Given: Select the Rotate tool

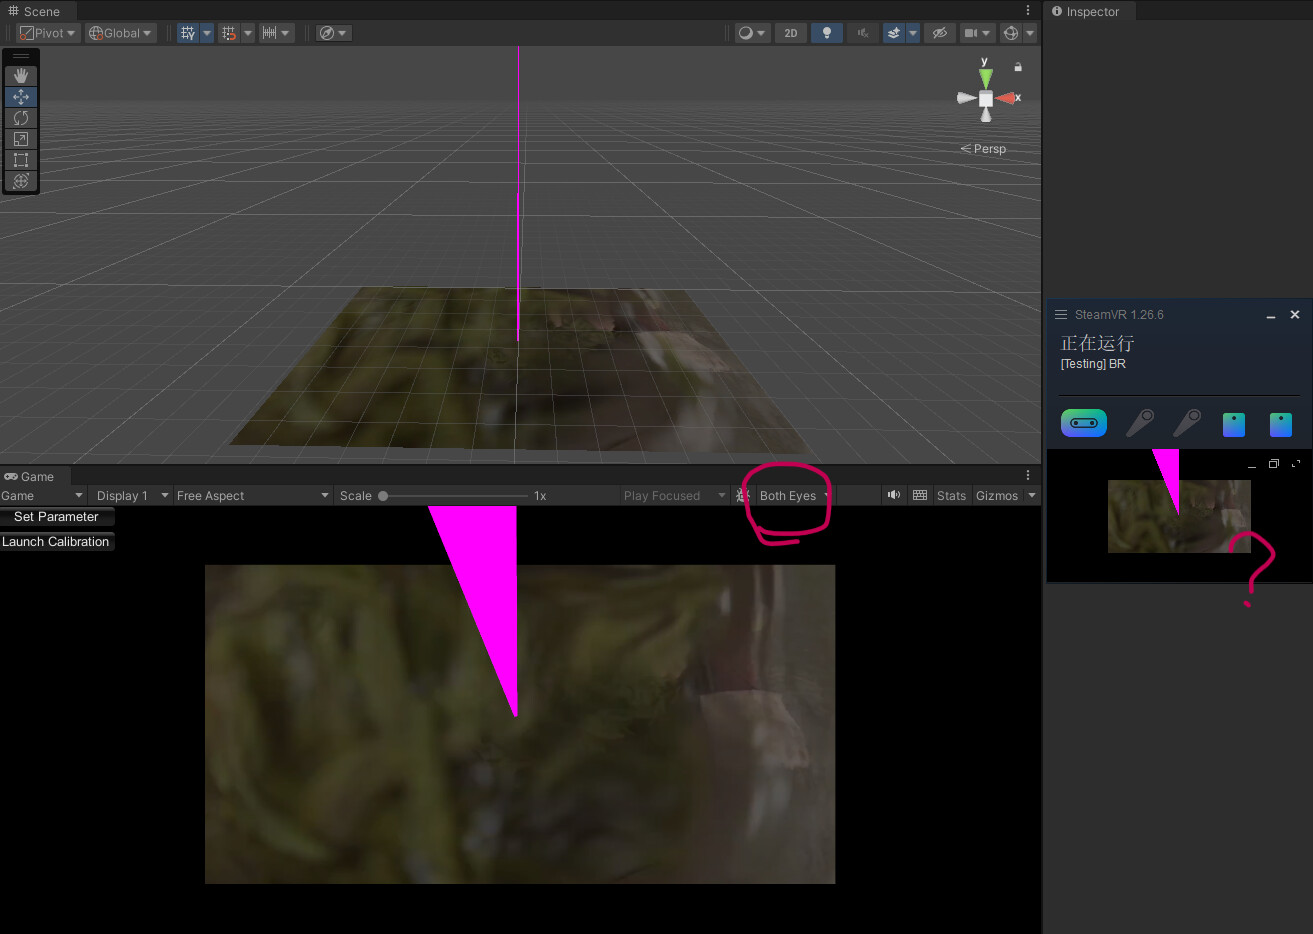Looking at the screenshot, I should (20, 117).
